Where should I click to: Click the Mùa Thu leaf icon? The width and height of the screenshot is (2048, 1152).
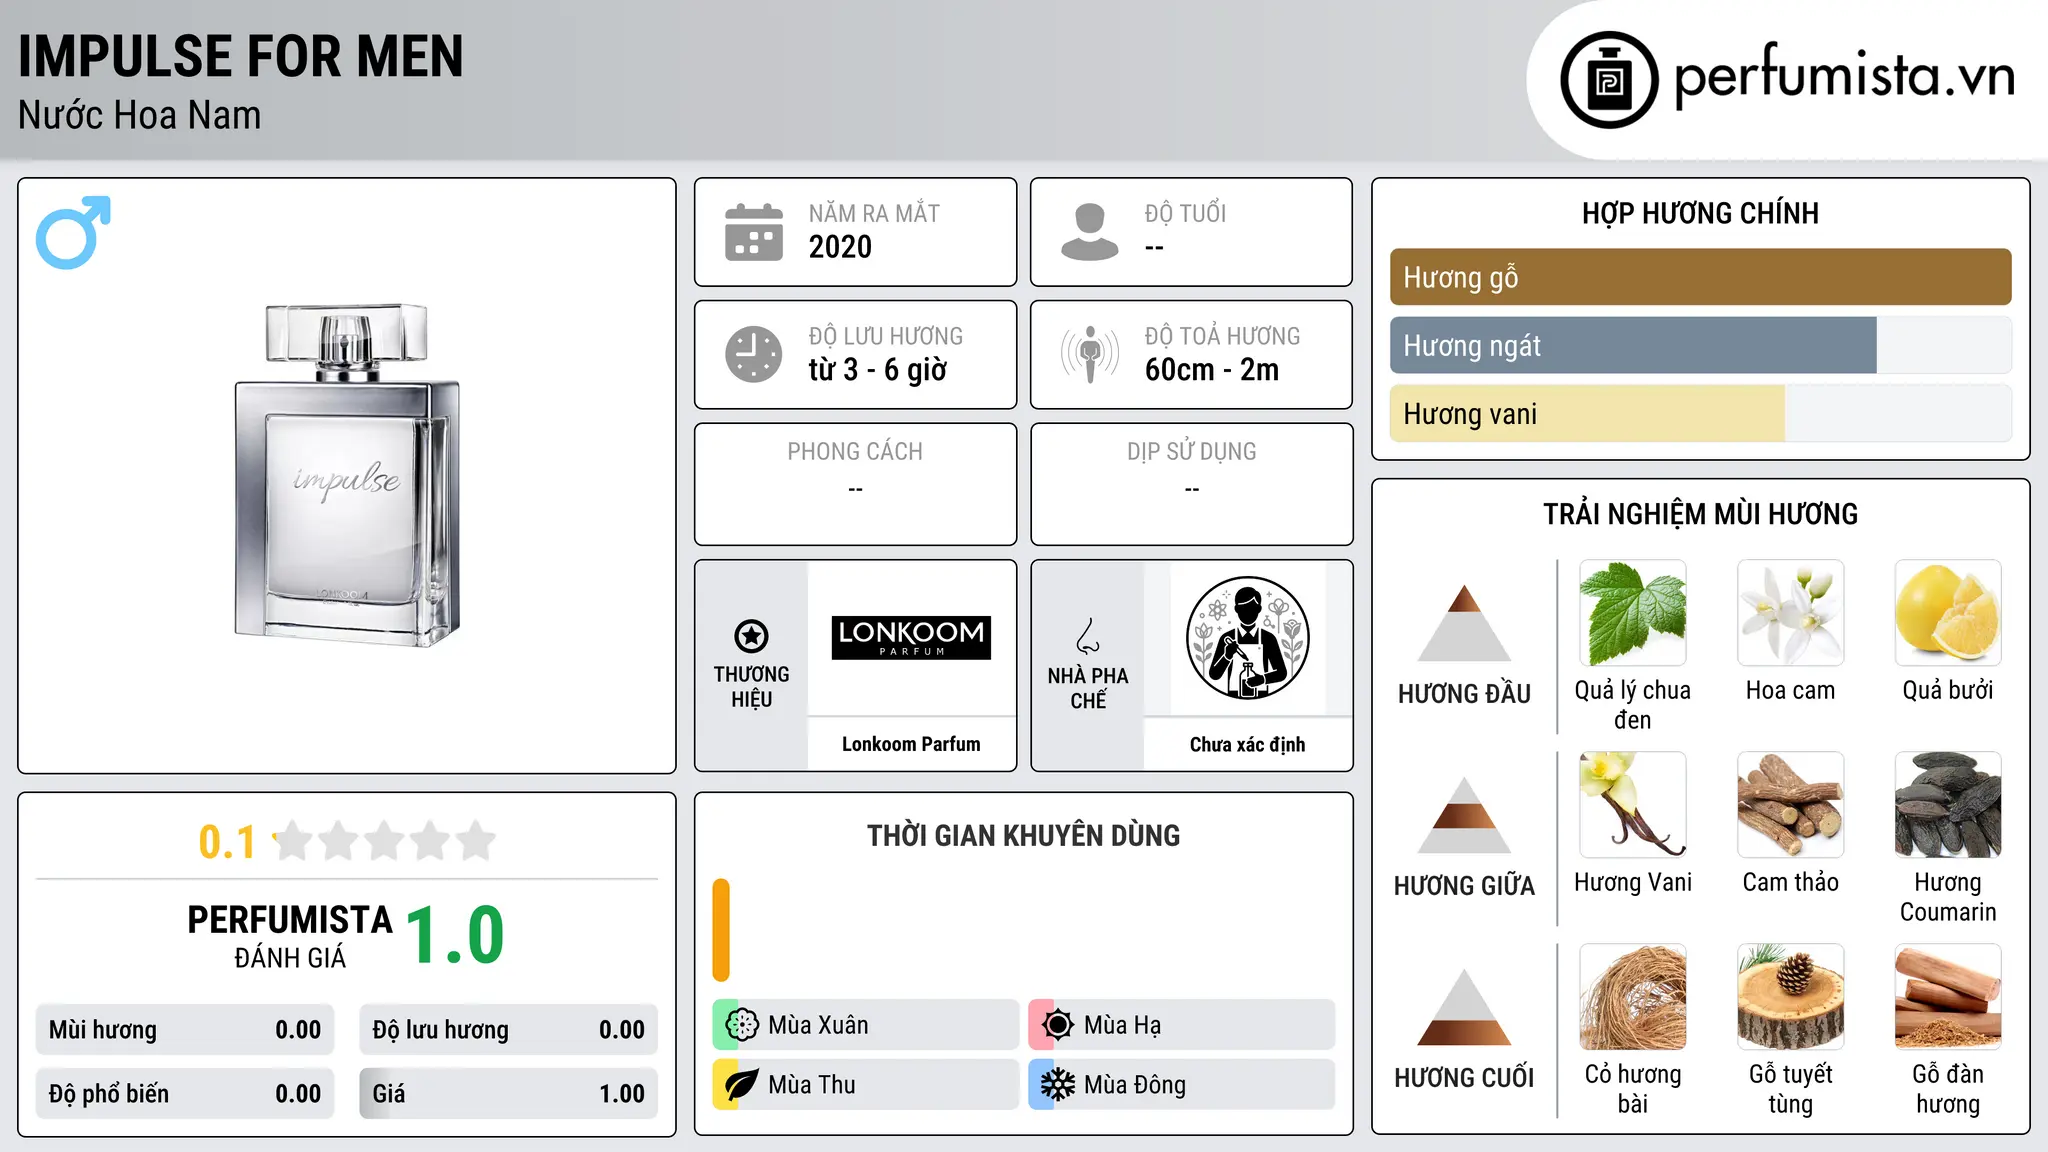(x=742, y=1085)
